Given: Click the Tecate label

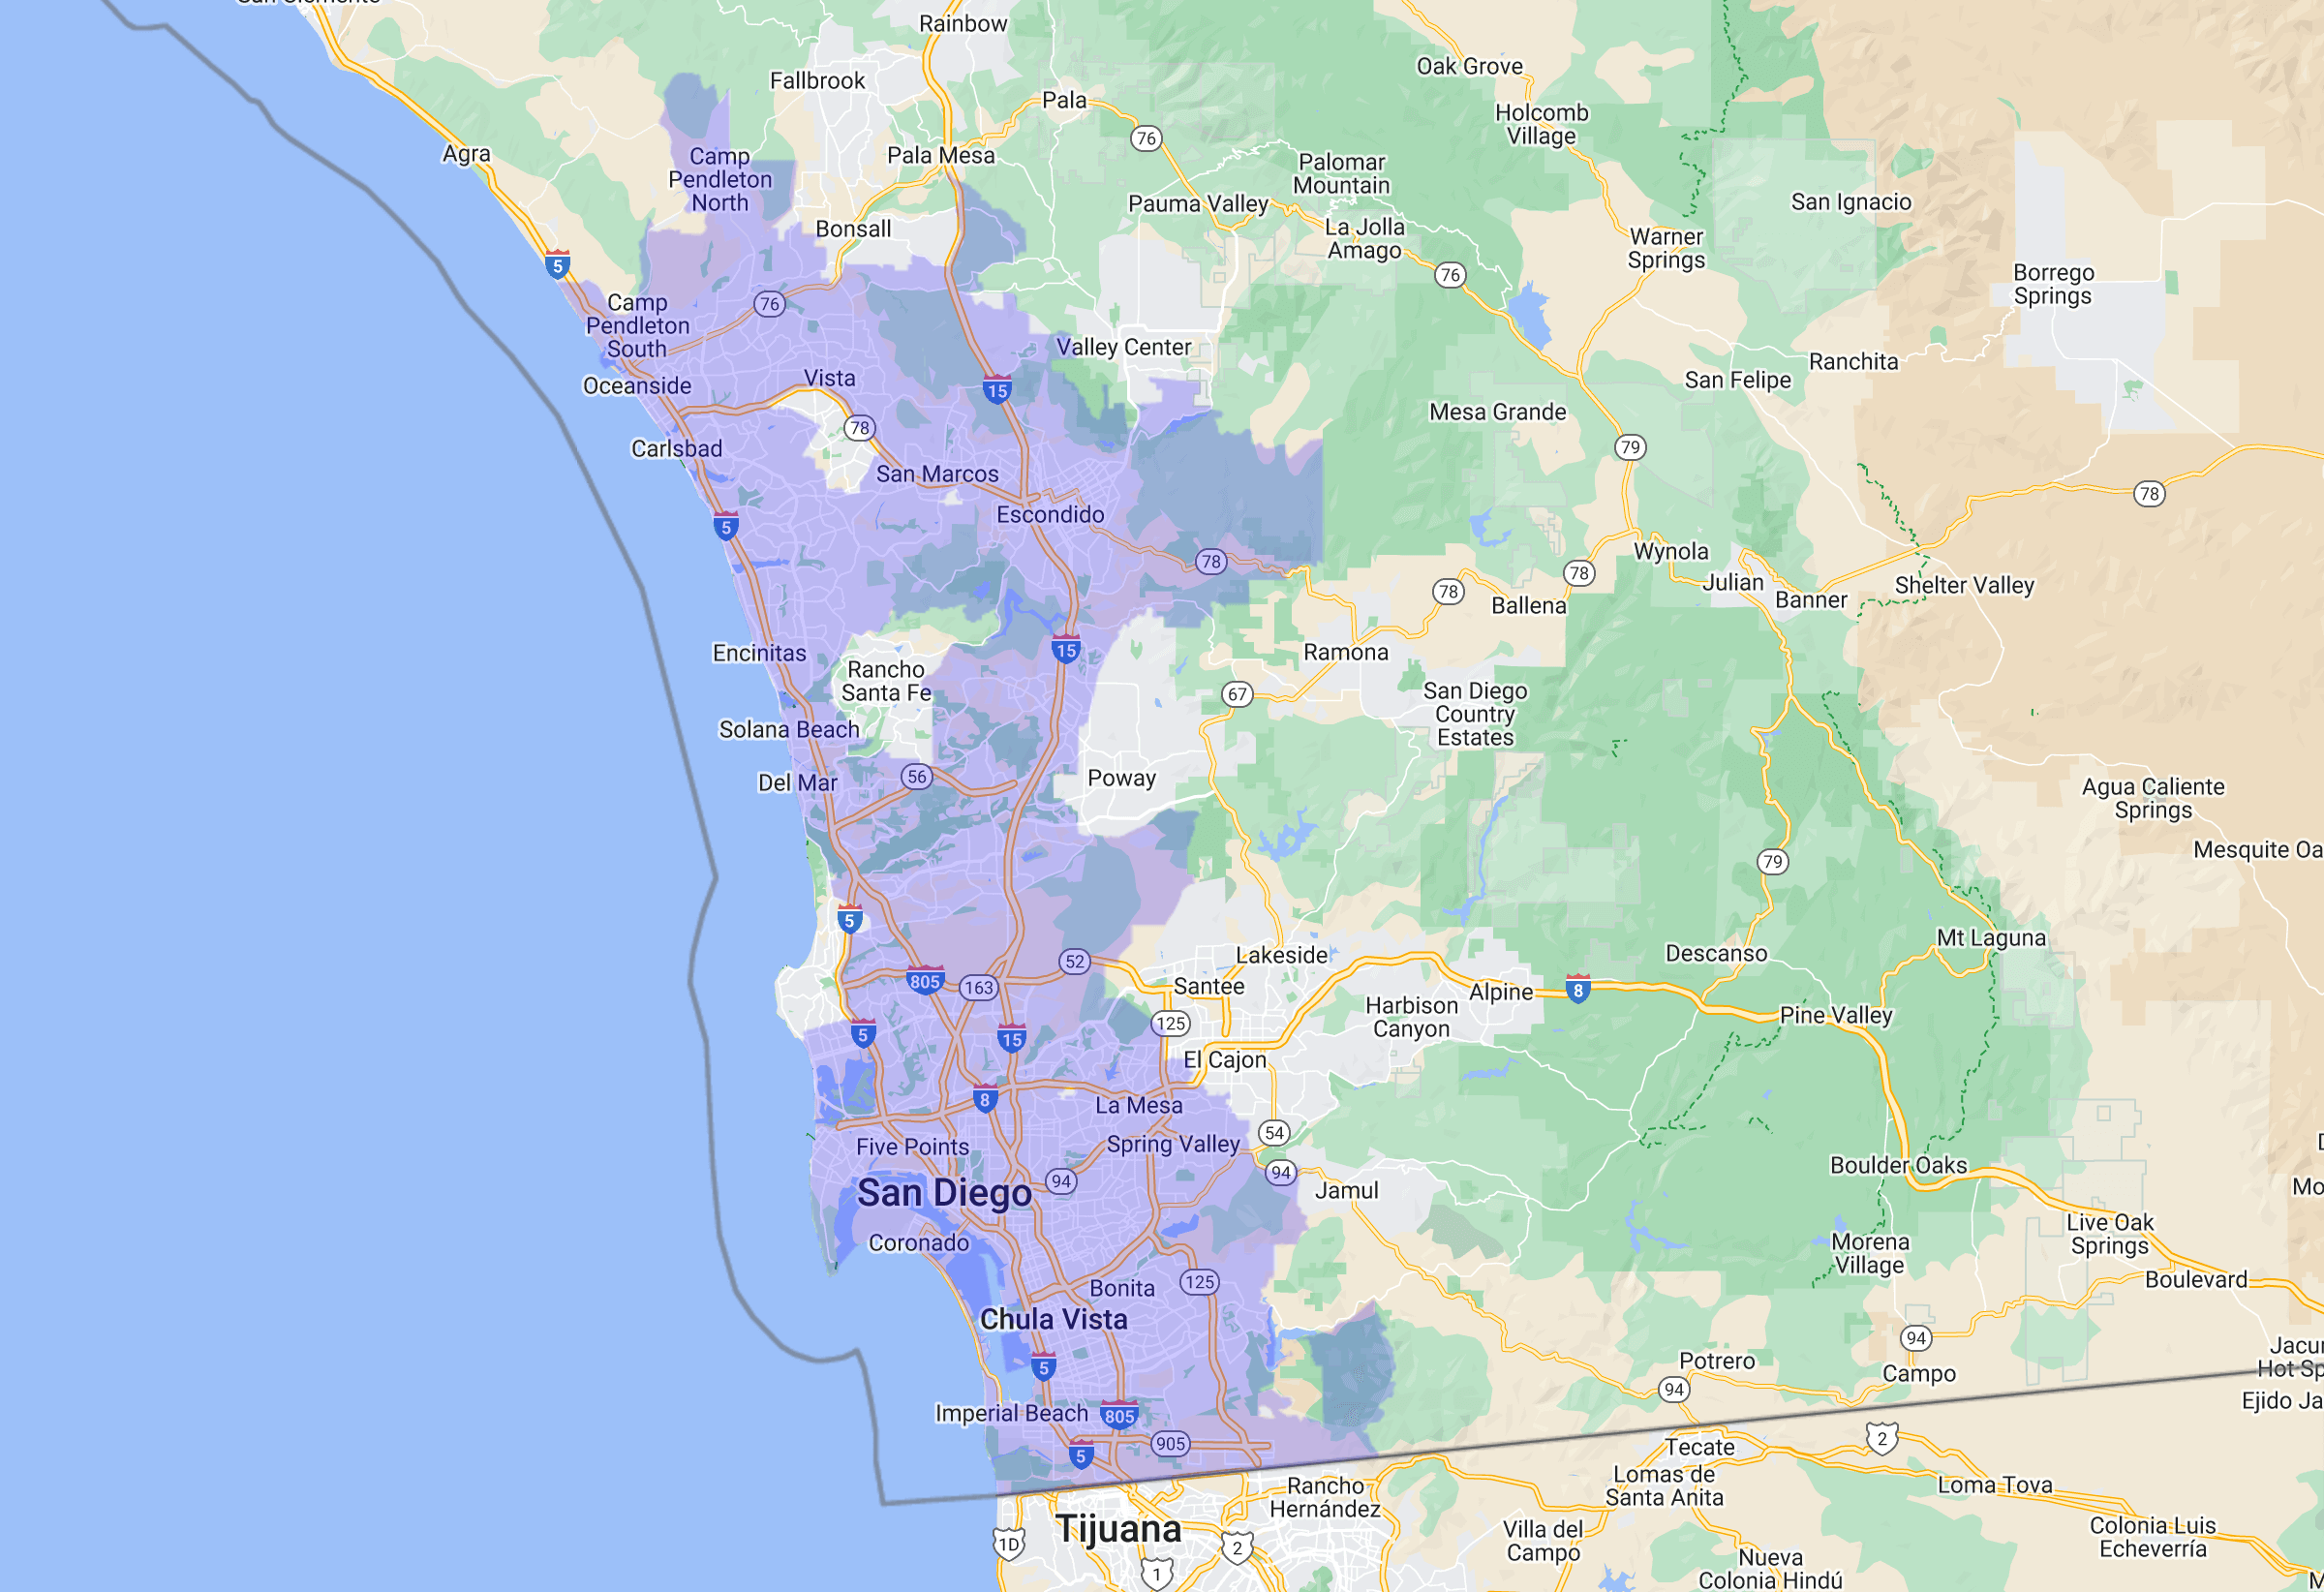Looking at the screenshot, I should click(1699, 1446).
